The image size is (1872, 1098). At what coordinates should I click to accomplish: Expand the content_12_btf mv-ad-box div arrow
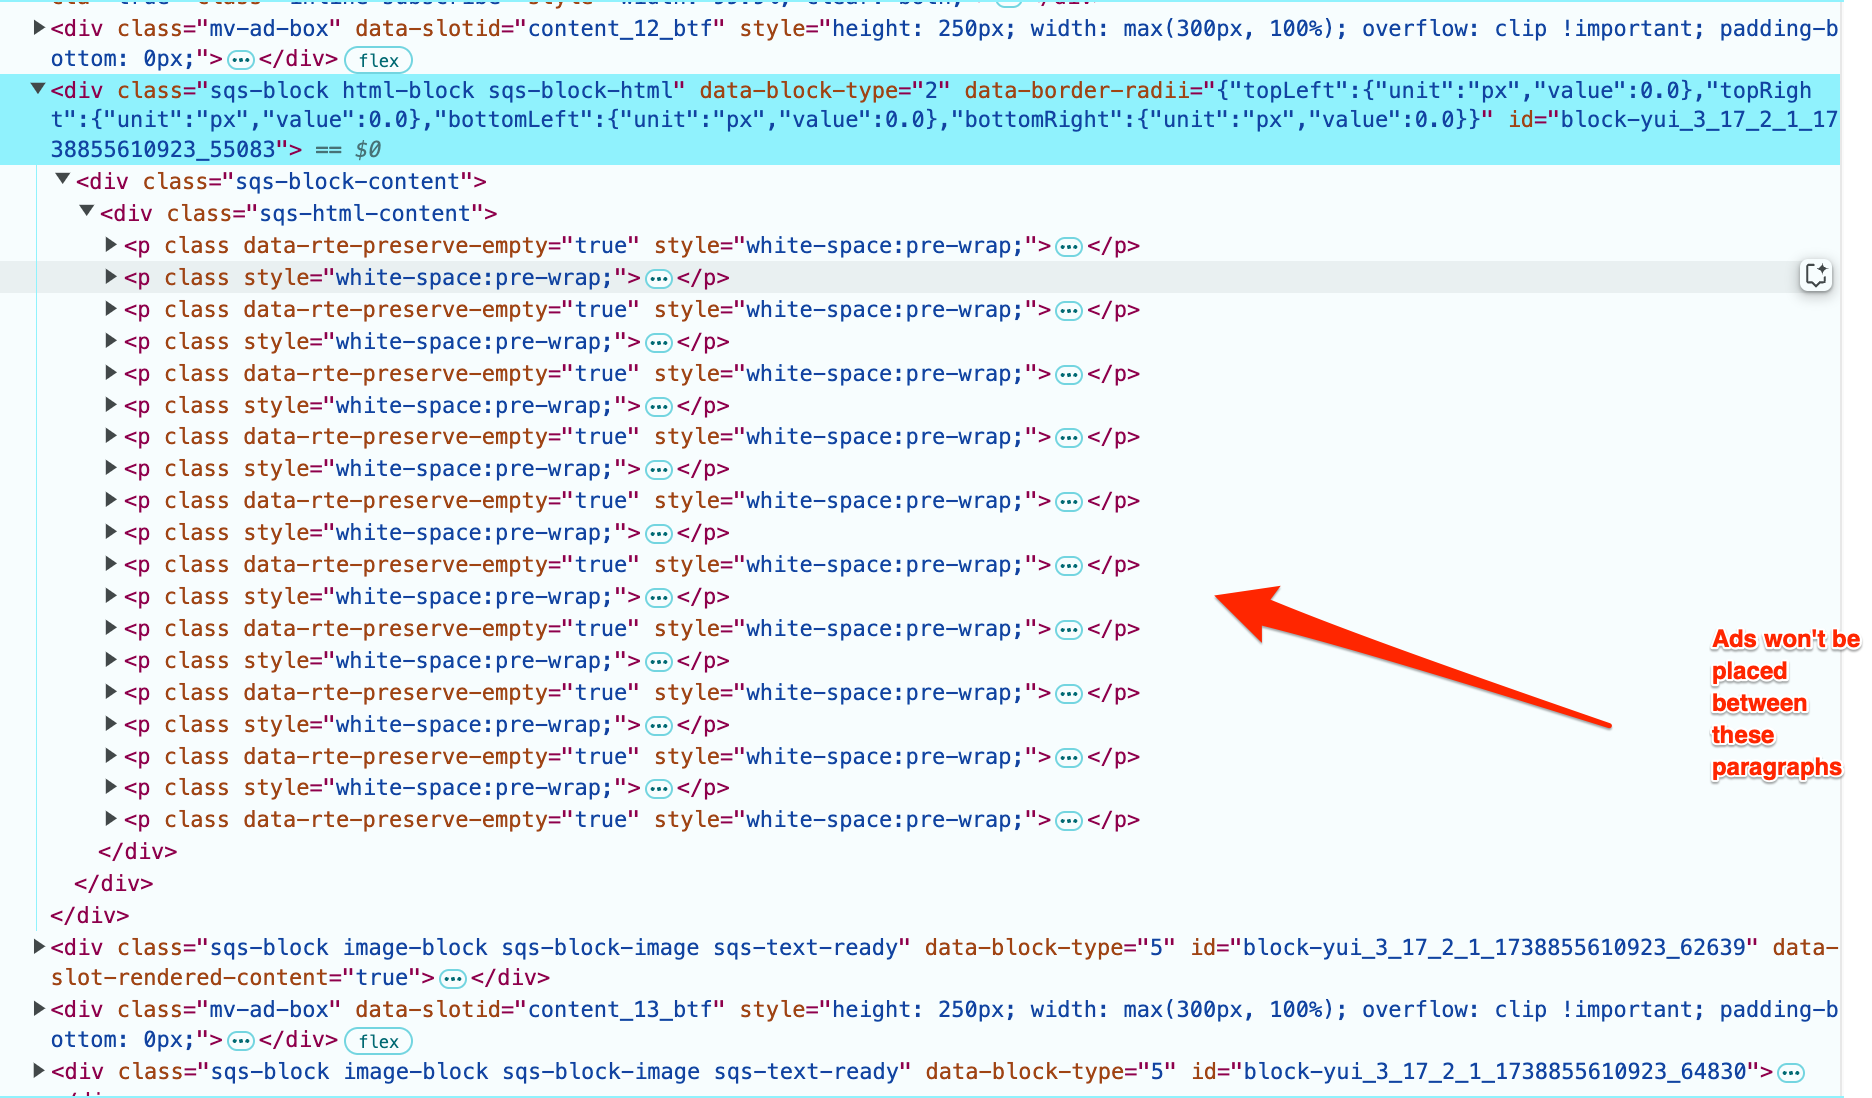point(39,28)
